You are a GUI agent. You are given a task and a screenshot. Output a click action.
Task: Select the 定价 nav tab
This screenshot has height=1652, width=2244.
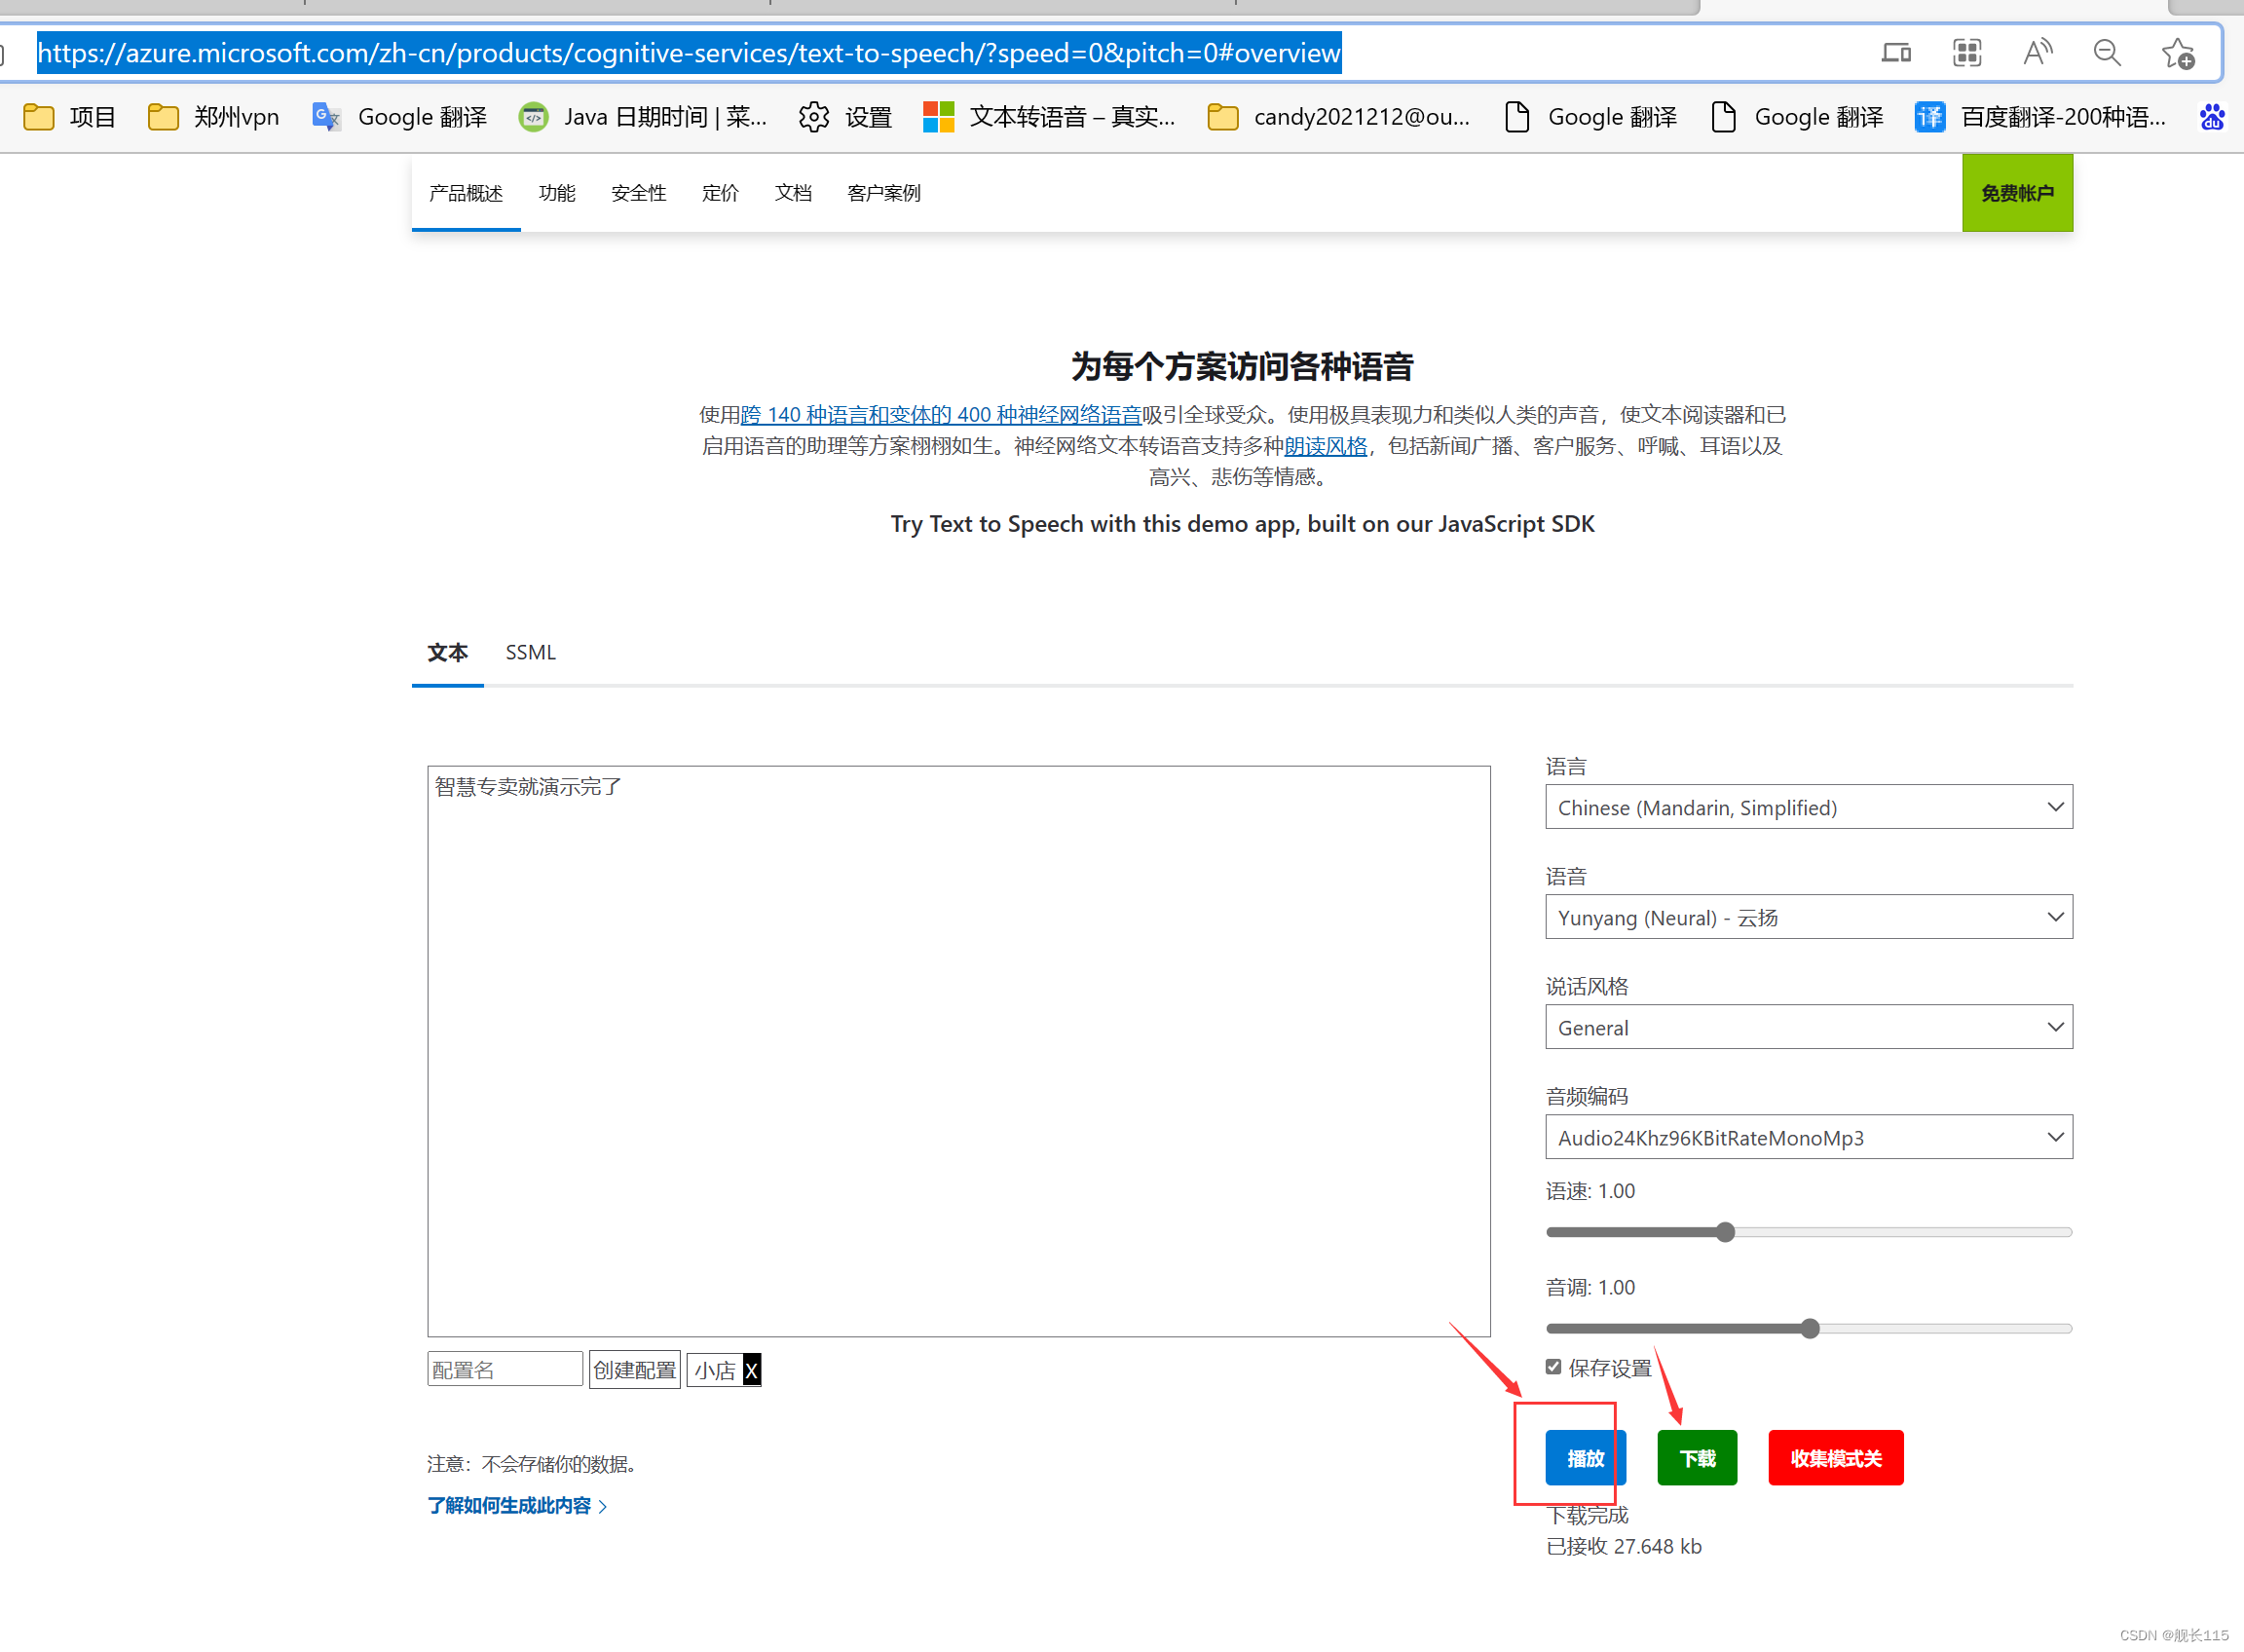coord(720,193)
